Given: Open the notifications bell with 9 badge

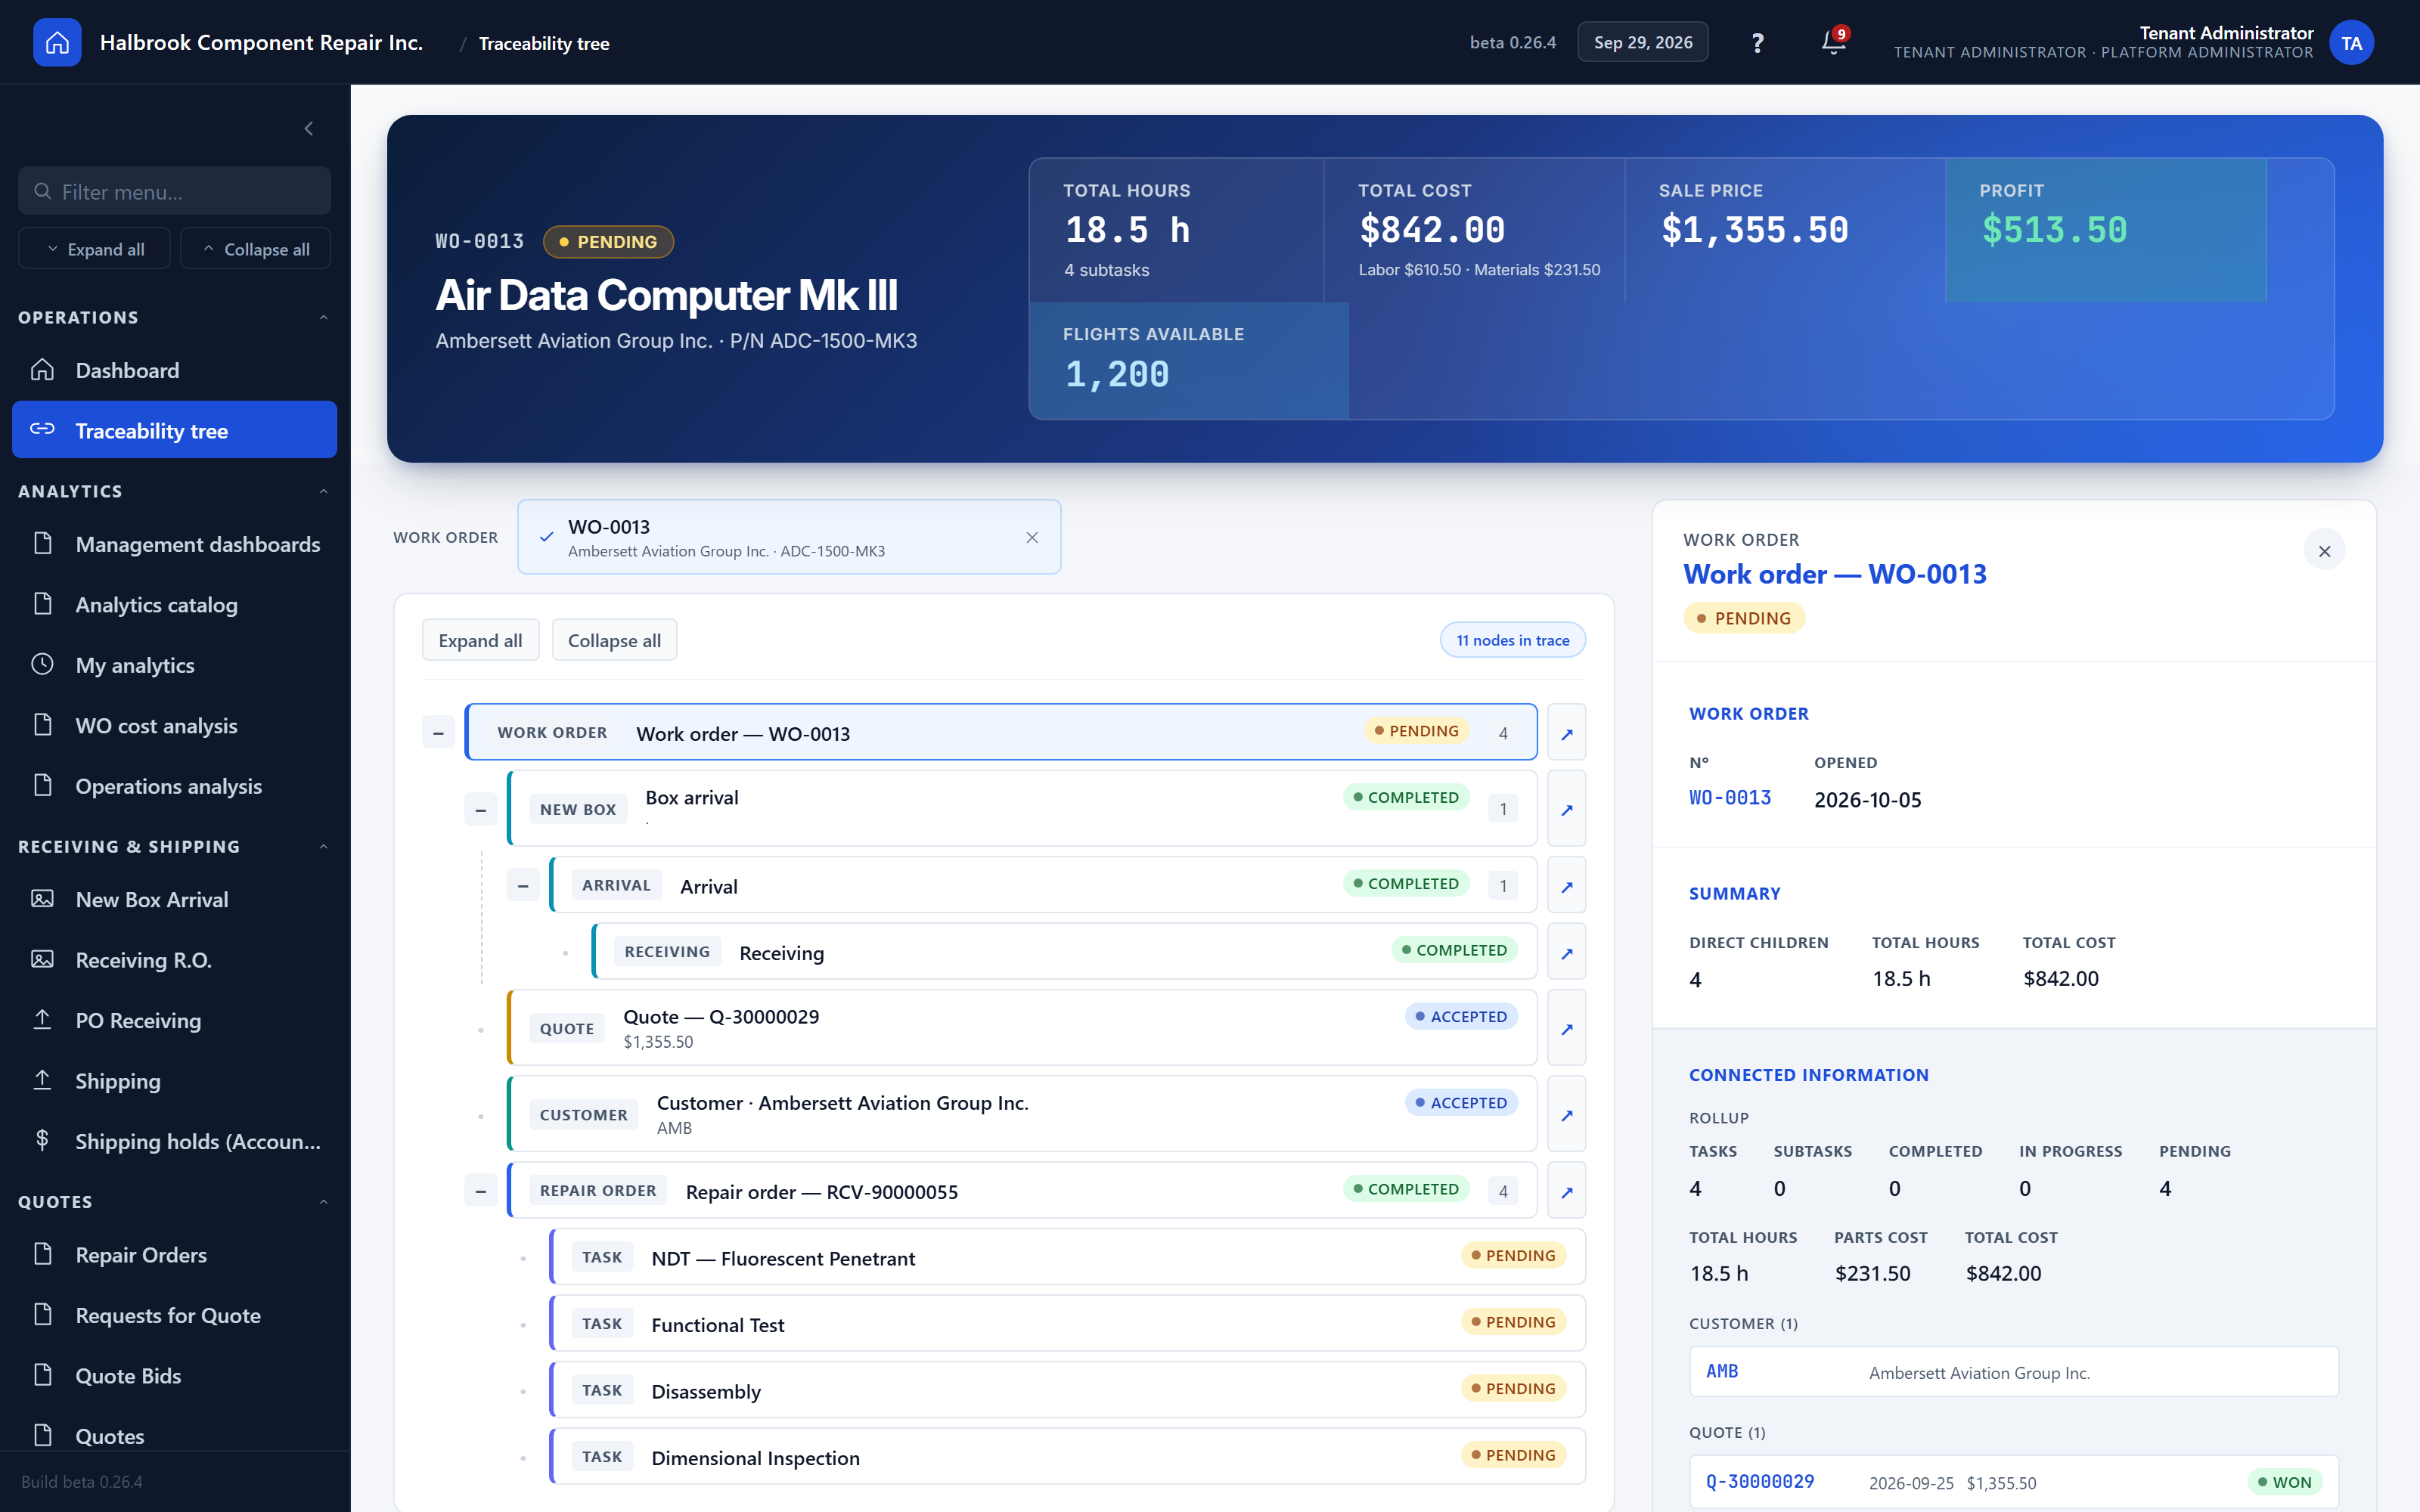Looking at the screenshot, I should (x=1833, y=42).
